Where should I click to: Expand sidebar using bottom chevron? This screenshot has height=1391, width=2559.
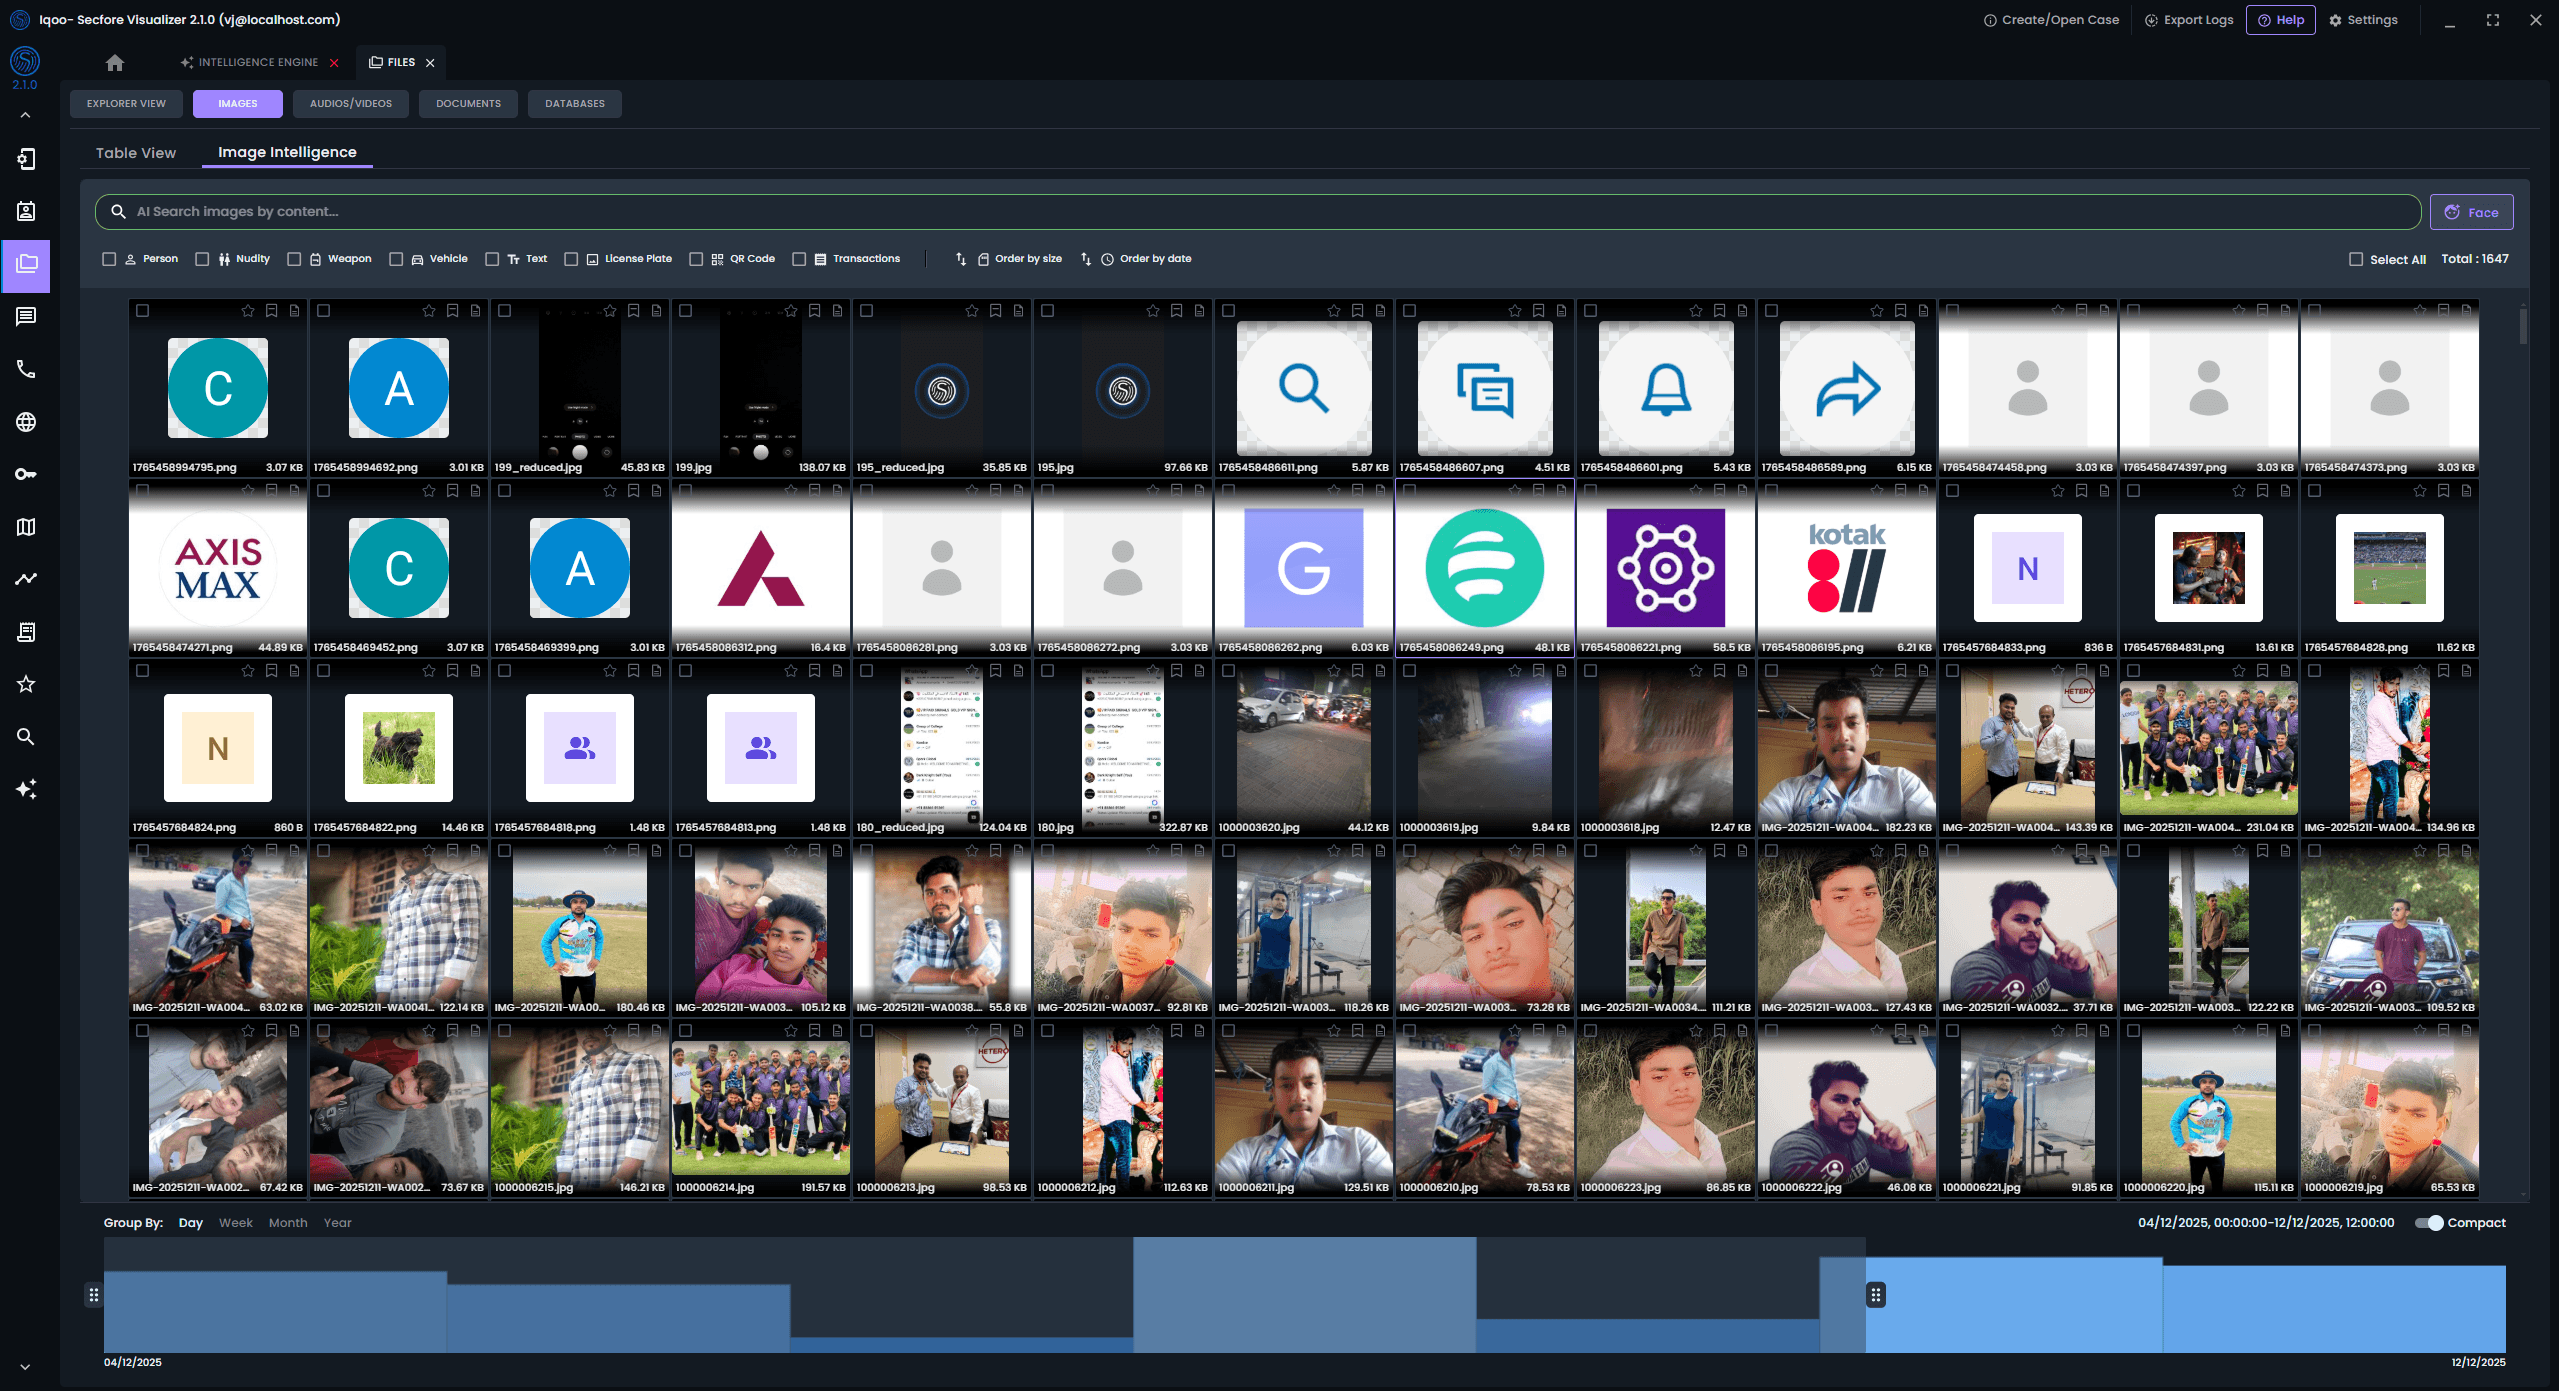(x=25, y=1367)
